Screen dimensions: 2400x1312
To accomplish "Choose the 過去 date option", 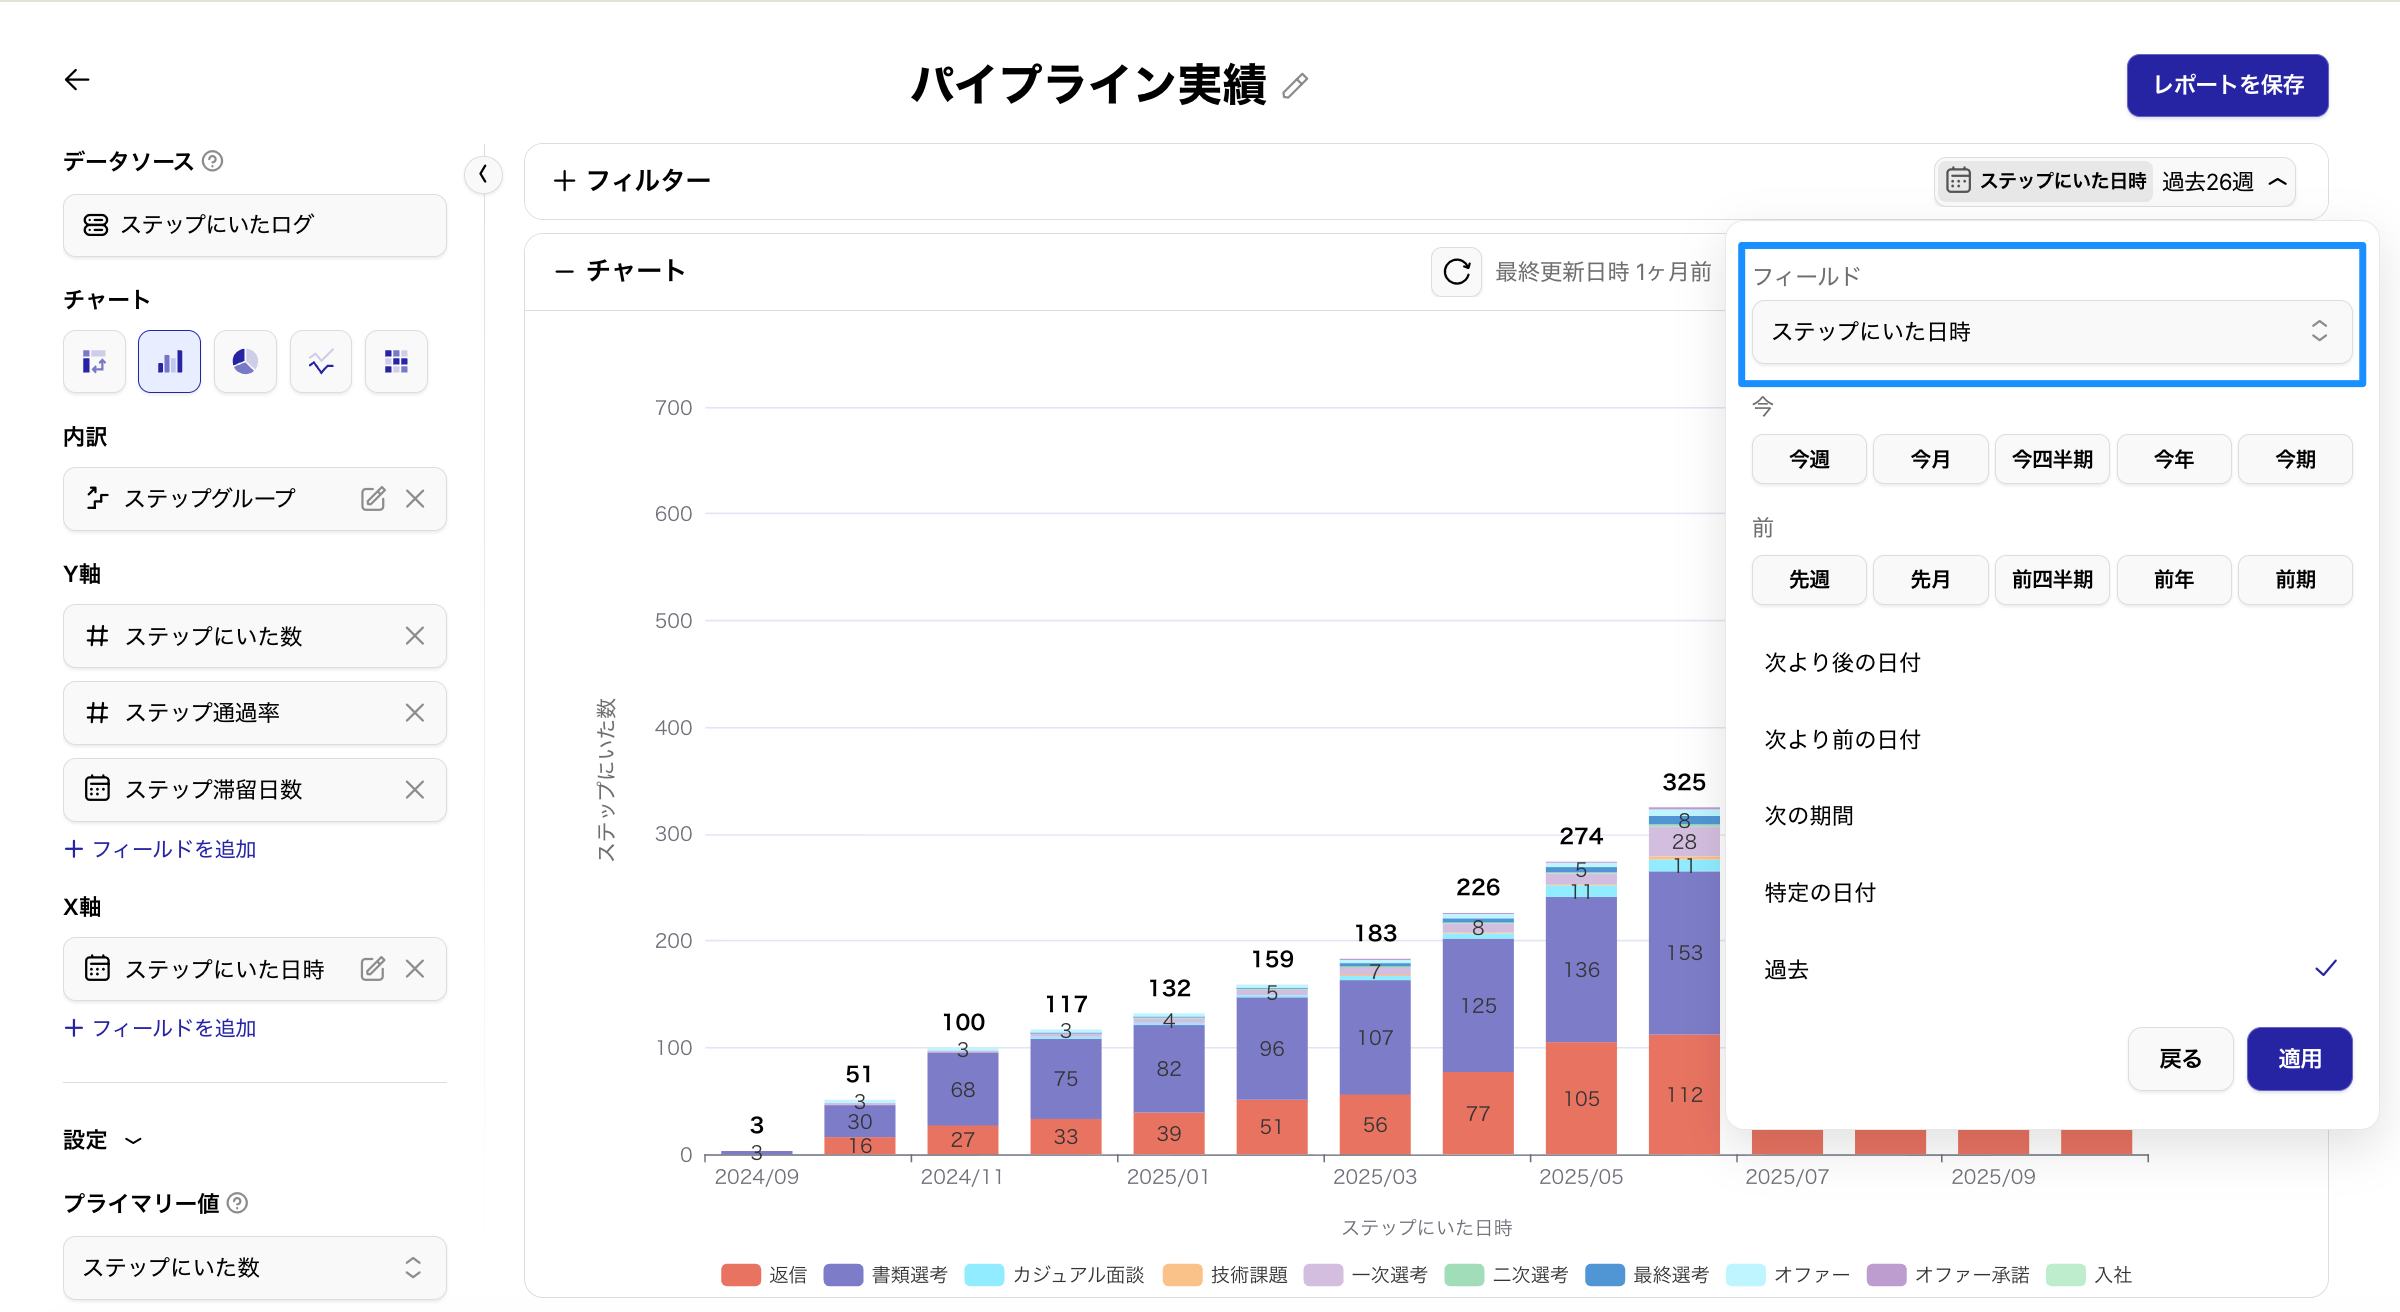I will click(x=1787, y=969).
